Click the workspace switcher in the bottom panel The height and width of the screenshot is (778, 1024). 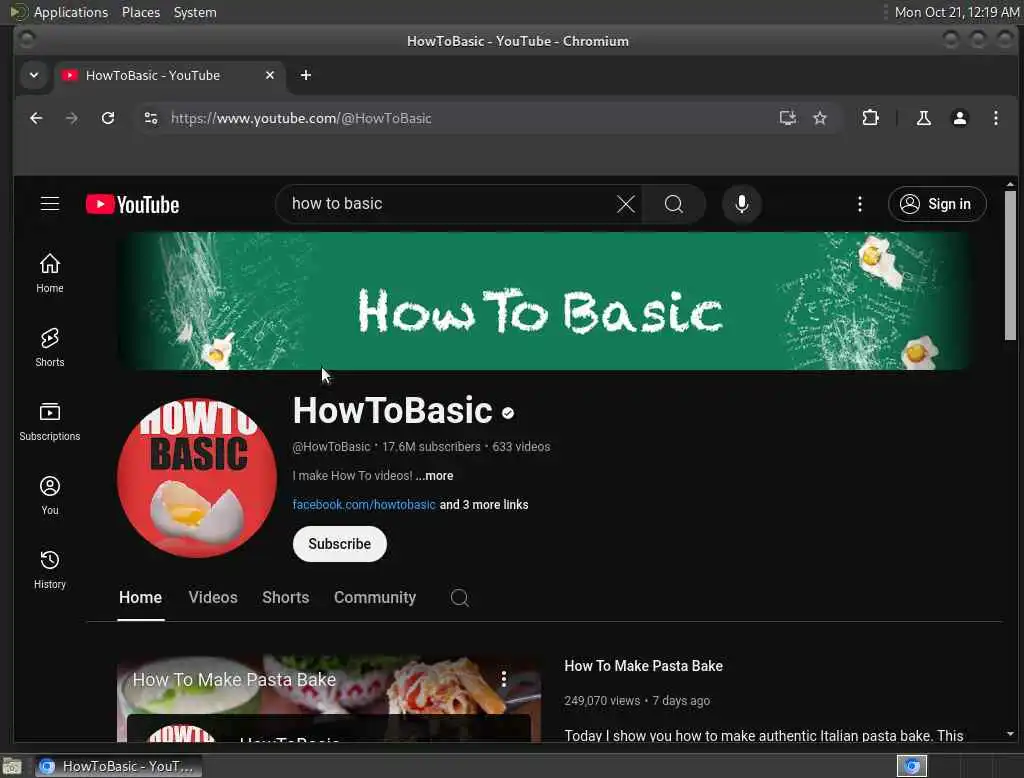tap(912, 766)
